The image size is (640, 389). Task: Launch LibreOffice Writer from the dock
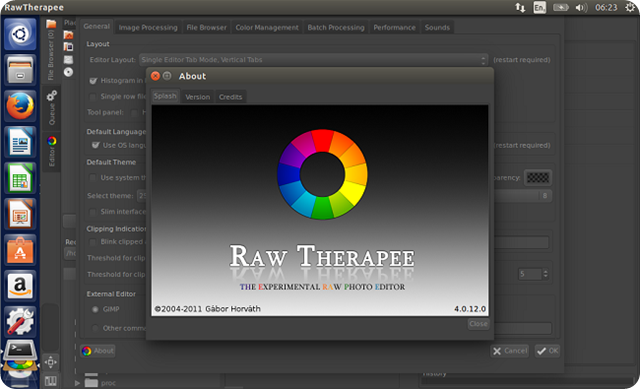[x=20, y=142]
